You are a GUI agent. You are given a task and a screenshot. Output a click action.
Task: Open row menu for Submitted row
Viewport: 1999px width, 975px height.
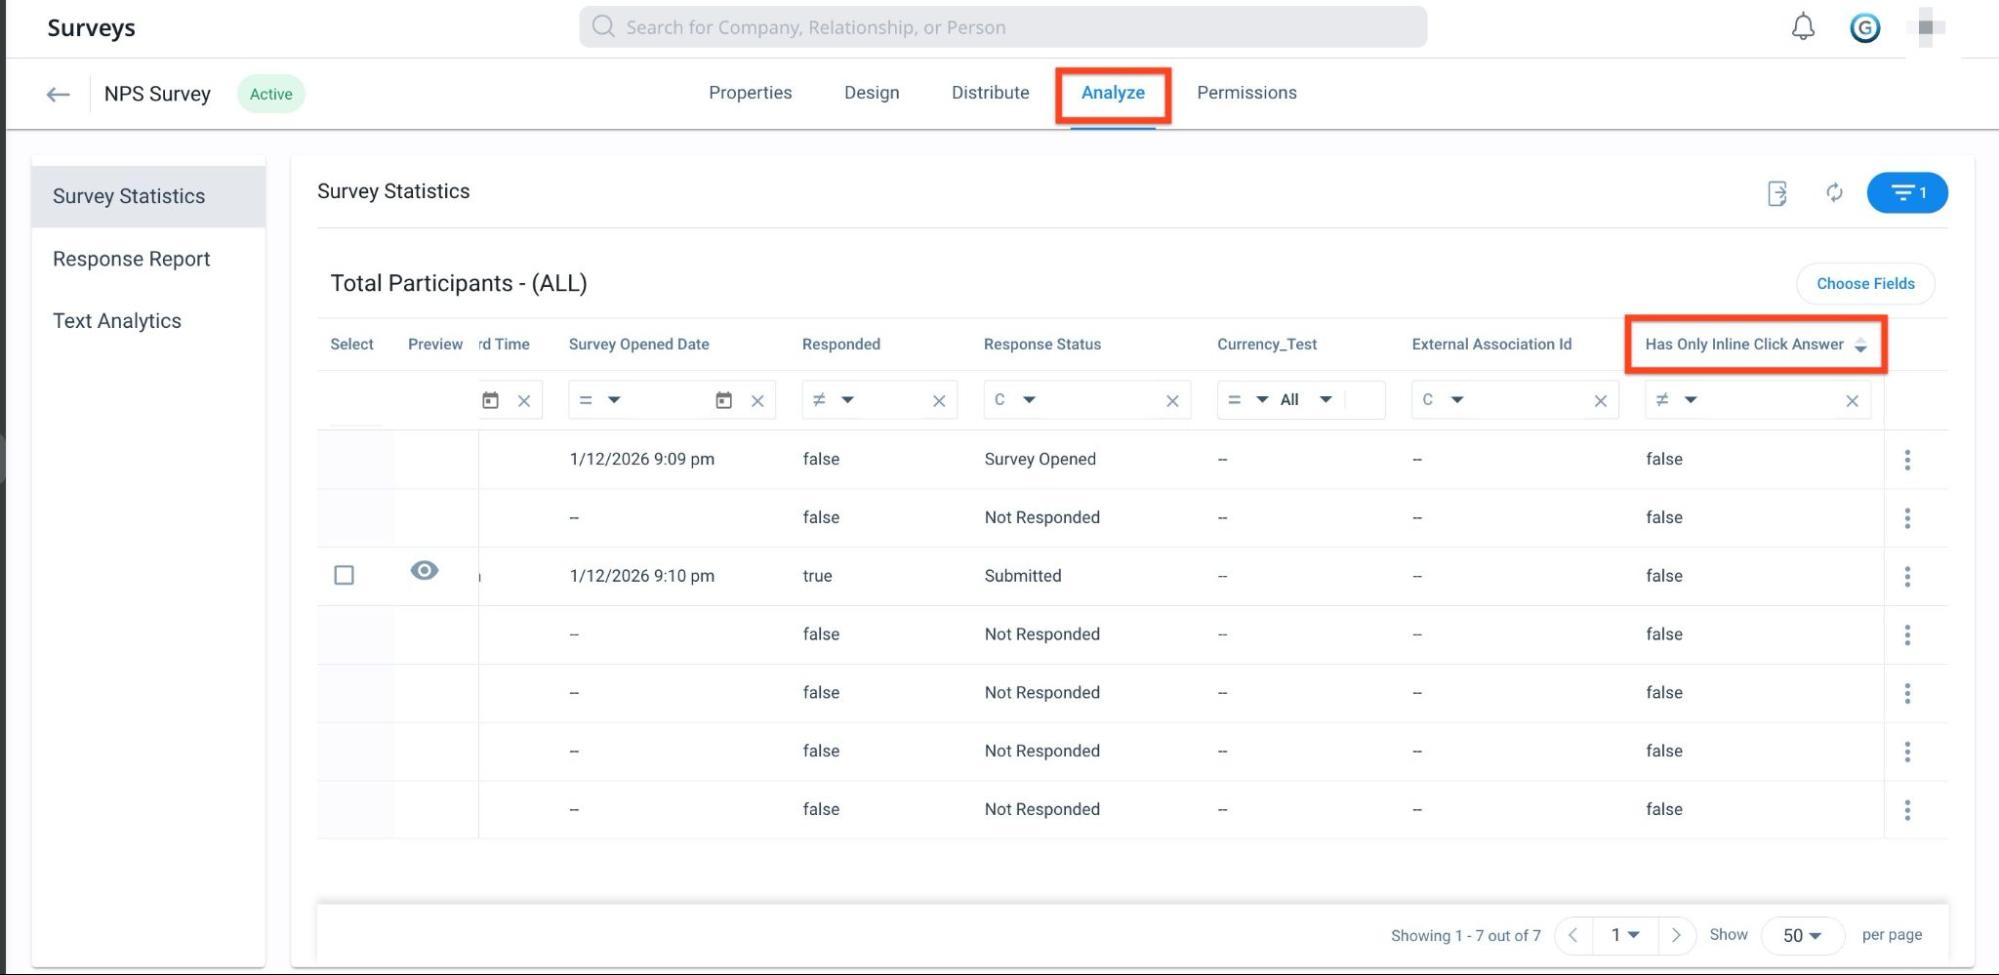[x=1907, y=577]
